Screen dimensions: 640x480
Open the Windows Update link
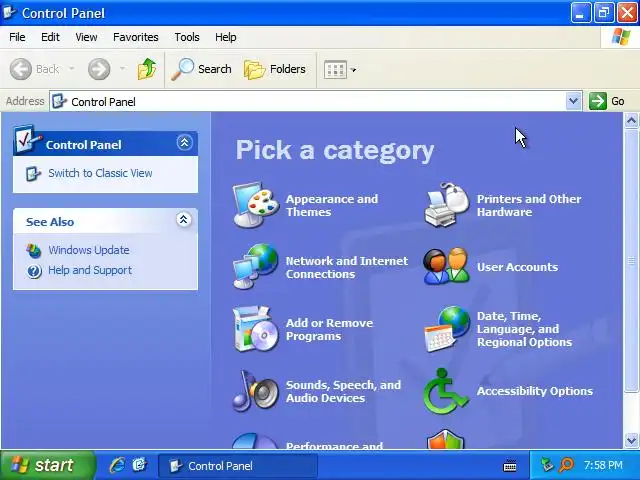point(89,250)
